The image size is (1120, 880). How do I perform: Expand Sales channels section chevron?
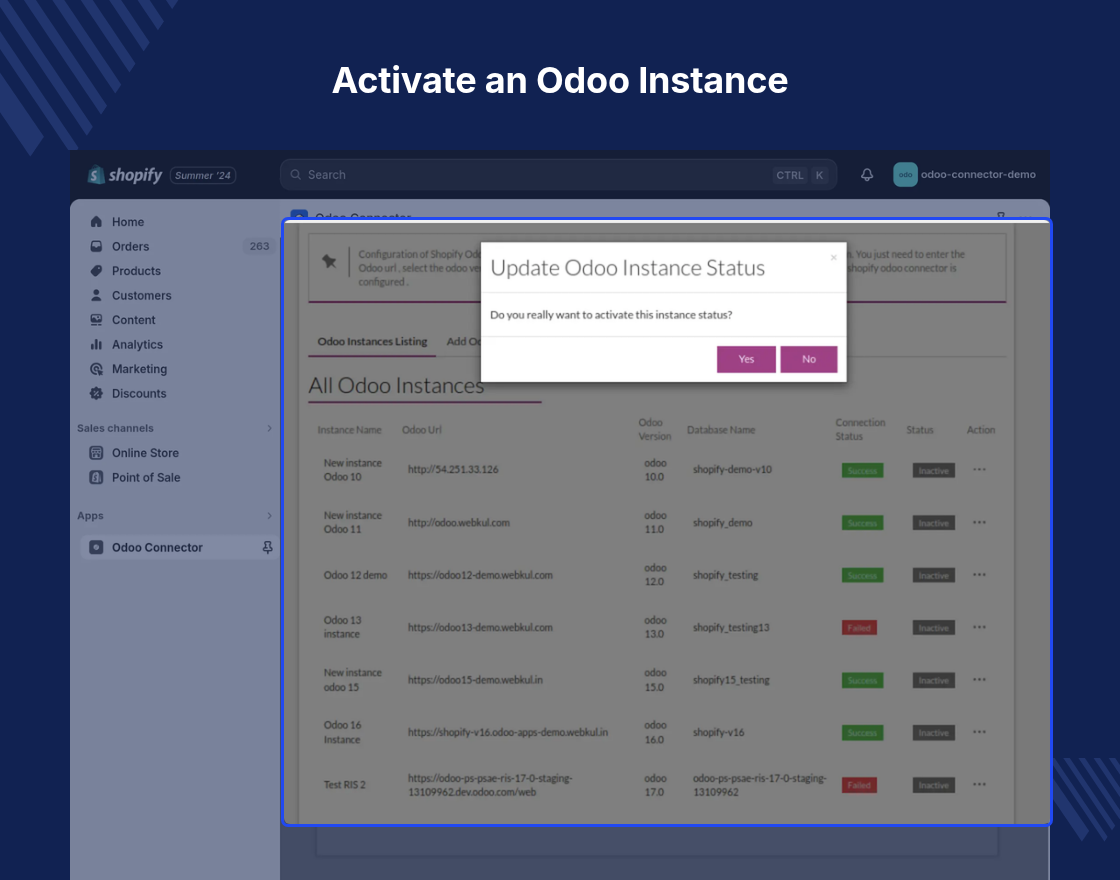point(269,429)
